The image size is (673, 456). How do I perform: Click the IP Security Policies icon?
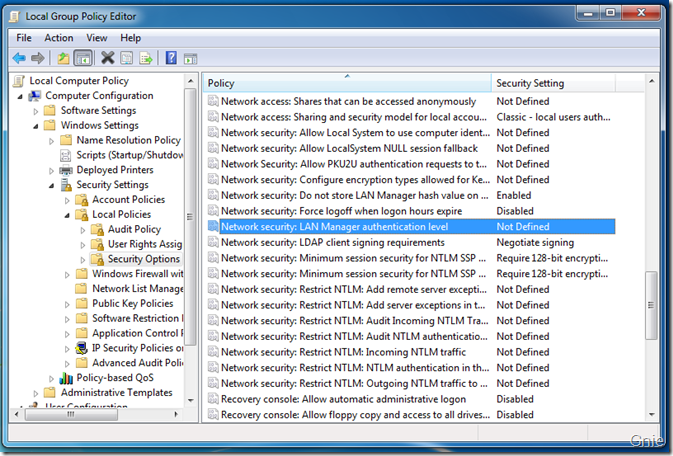click(x=81, y=348)
